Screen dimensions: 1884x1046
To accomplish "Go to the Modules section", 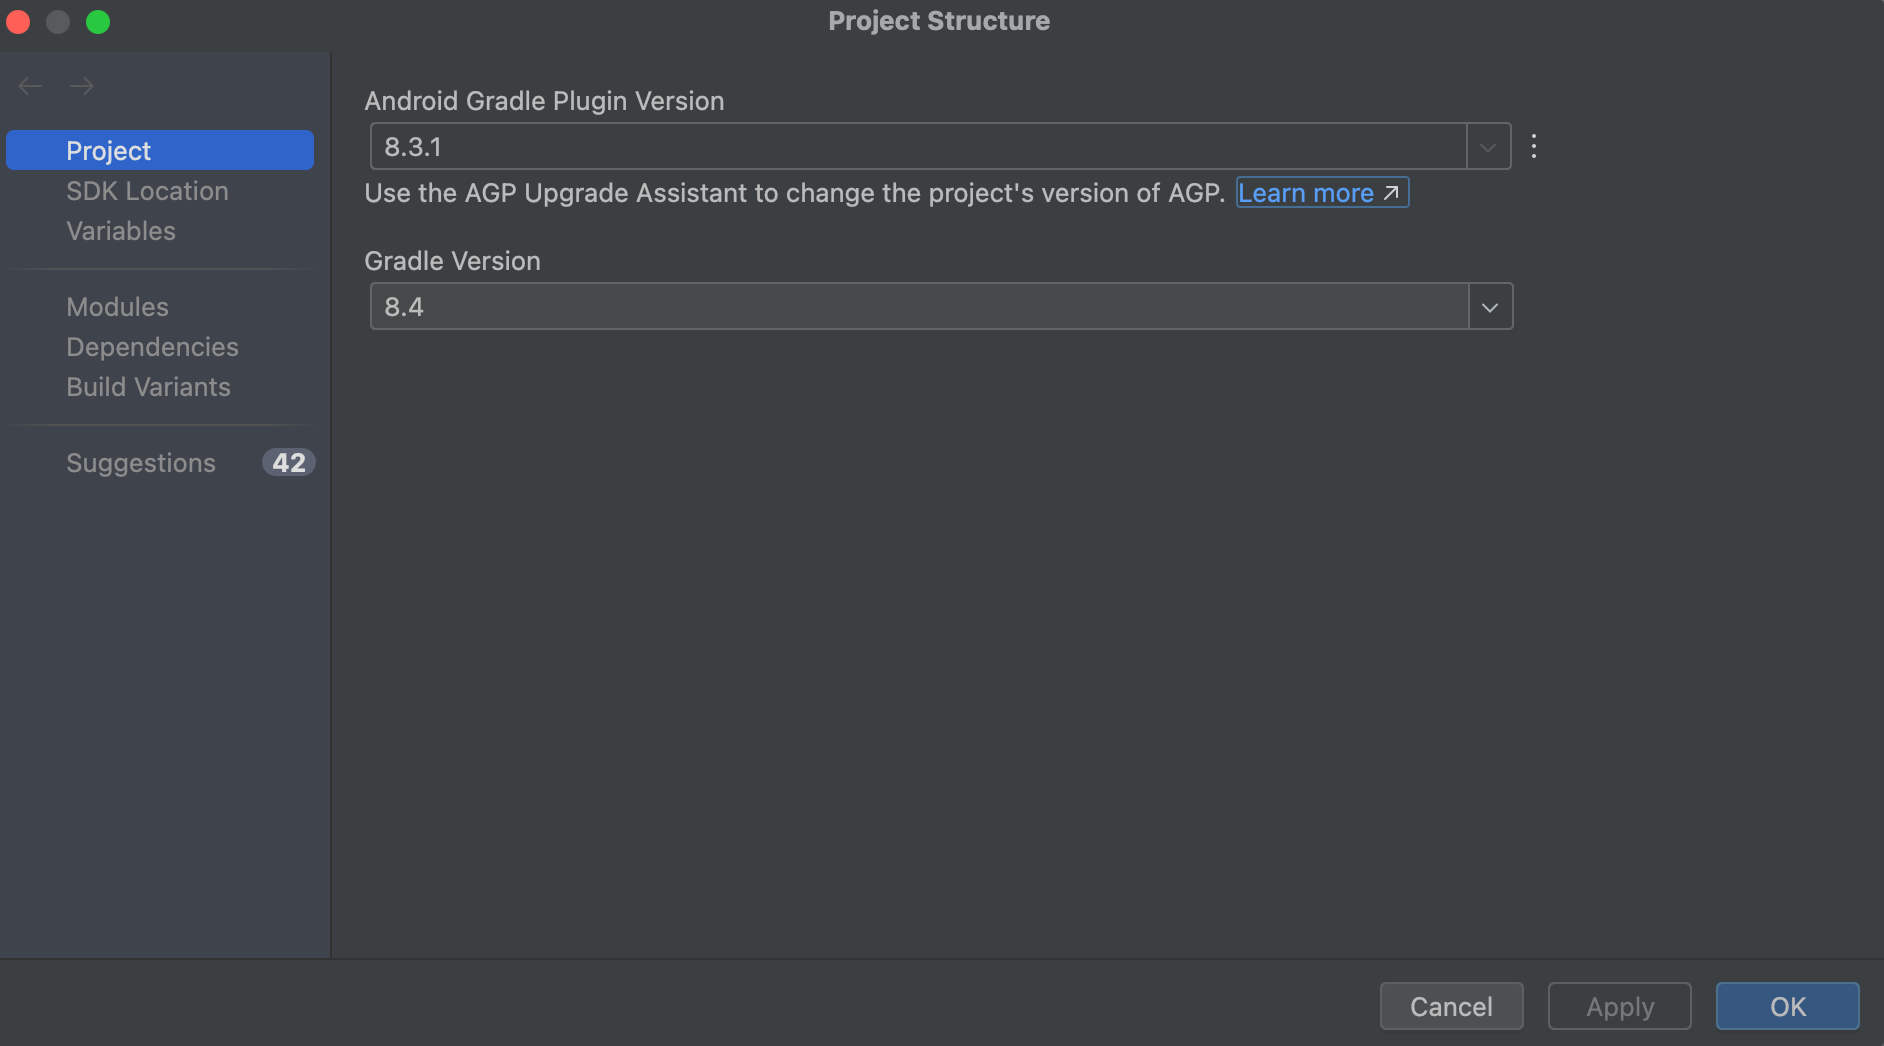I will pyautogui.click(x=117, y=307).
